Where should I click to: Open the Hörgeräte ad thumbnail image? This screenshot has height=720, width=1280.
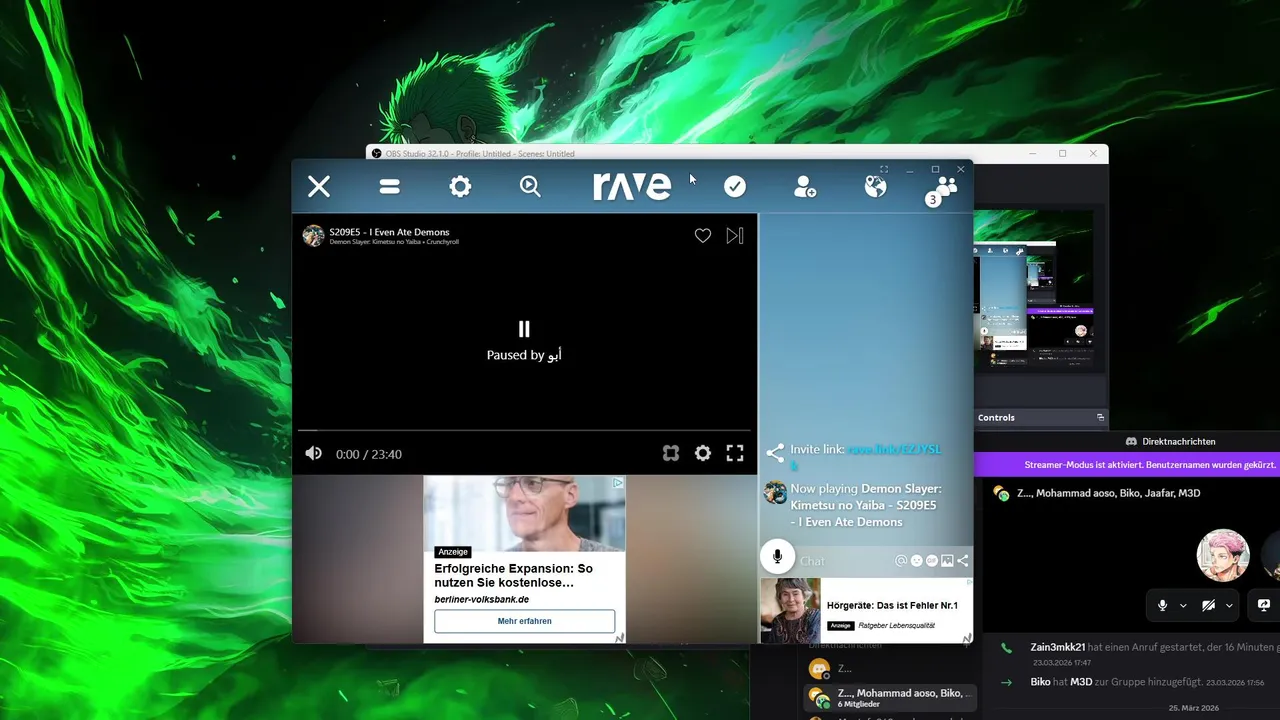[790, 610]
